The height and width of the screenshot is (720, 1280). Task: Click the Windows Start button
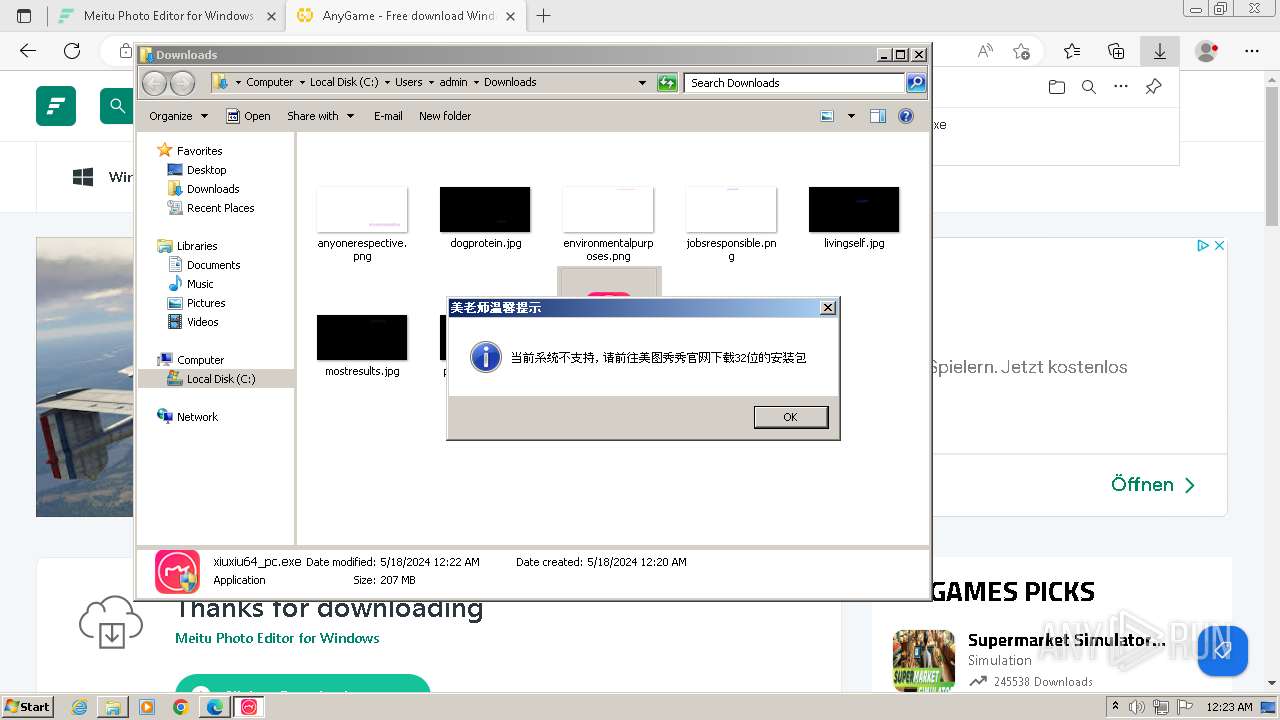pos(27,707)
